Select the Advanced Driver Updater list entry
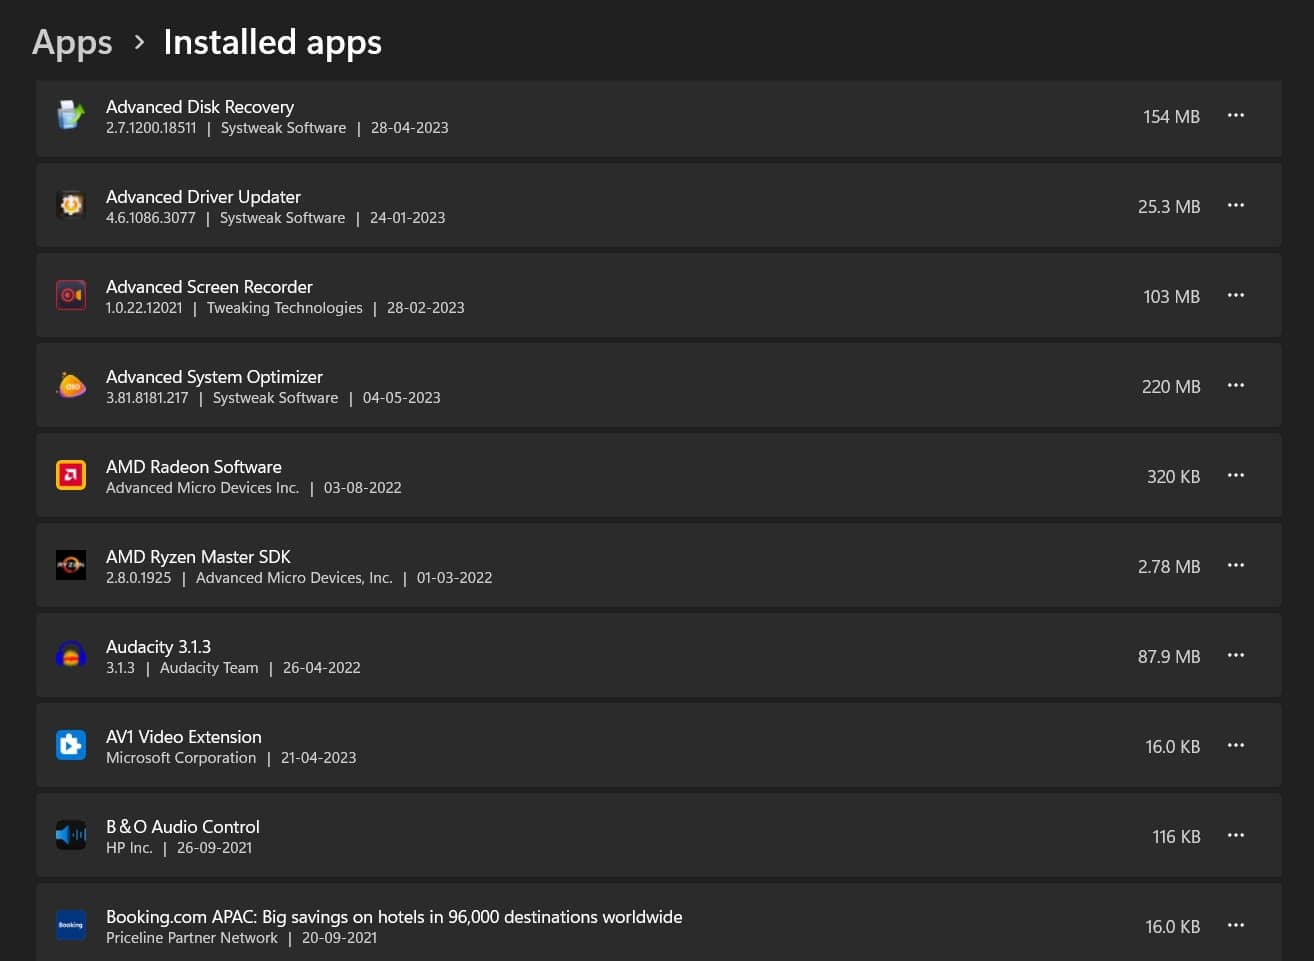The image size is (1314, 961). click(x=600, y=205)
